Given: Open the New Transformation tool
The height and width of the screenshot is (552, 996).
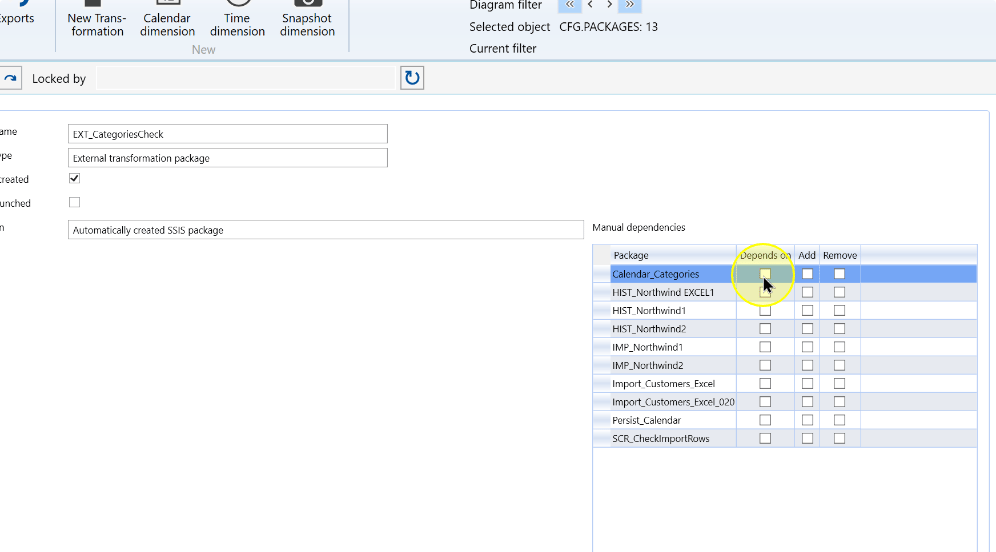Looking at the screenshot, I should point(97,19).
